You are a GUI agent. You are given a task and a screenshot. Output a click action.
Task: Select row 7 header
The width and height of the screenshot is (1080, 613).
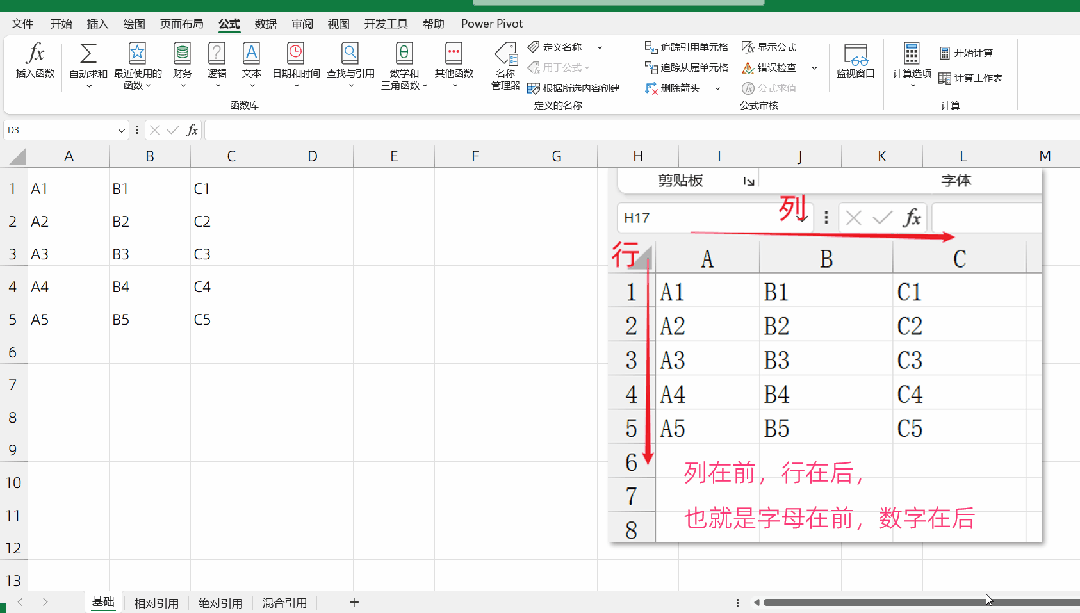click(13, 384)
